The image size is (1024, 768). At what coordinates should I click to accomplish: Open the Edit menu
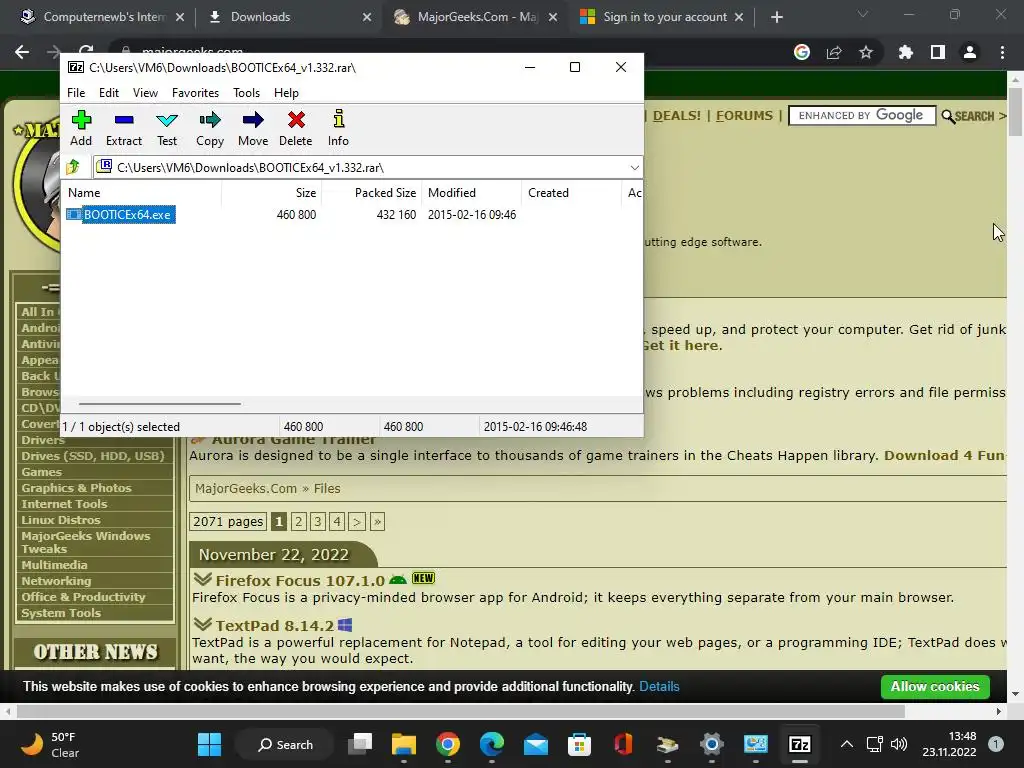click(x=108, y=93)
